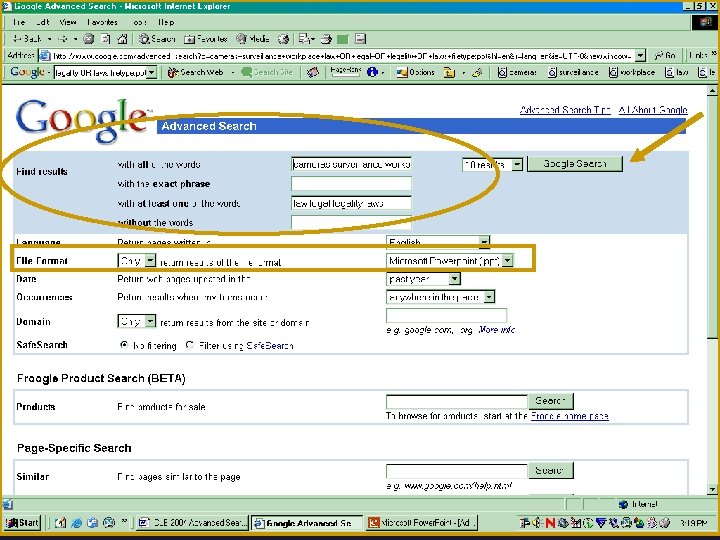The width and height of the screenshot is (720, 540).
Task: Open the Favorites menu
Action: [102, 22]
